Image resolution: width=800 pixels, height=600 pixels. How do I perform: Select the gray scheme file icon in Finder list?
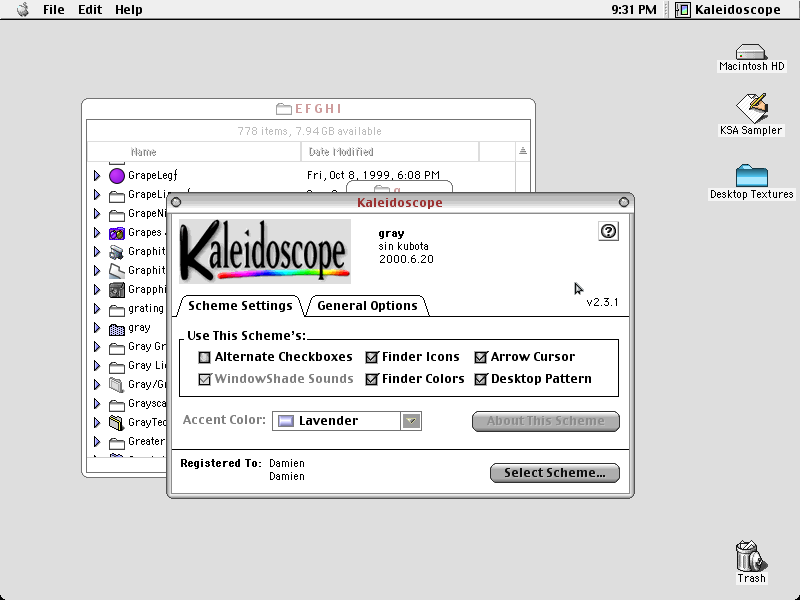[117, 329]
